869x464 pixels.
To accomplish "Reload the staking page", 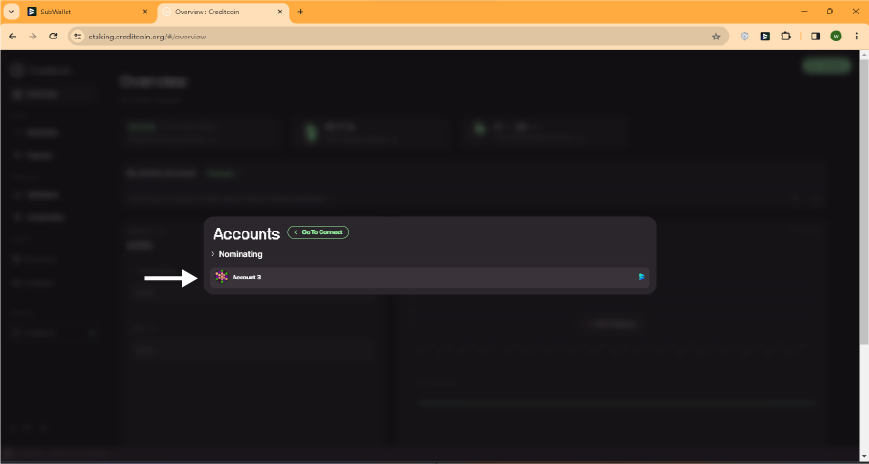I will (x=53, y=36).
